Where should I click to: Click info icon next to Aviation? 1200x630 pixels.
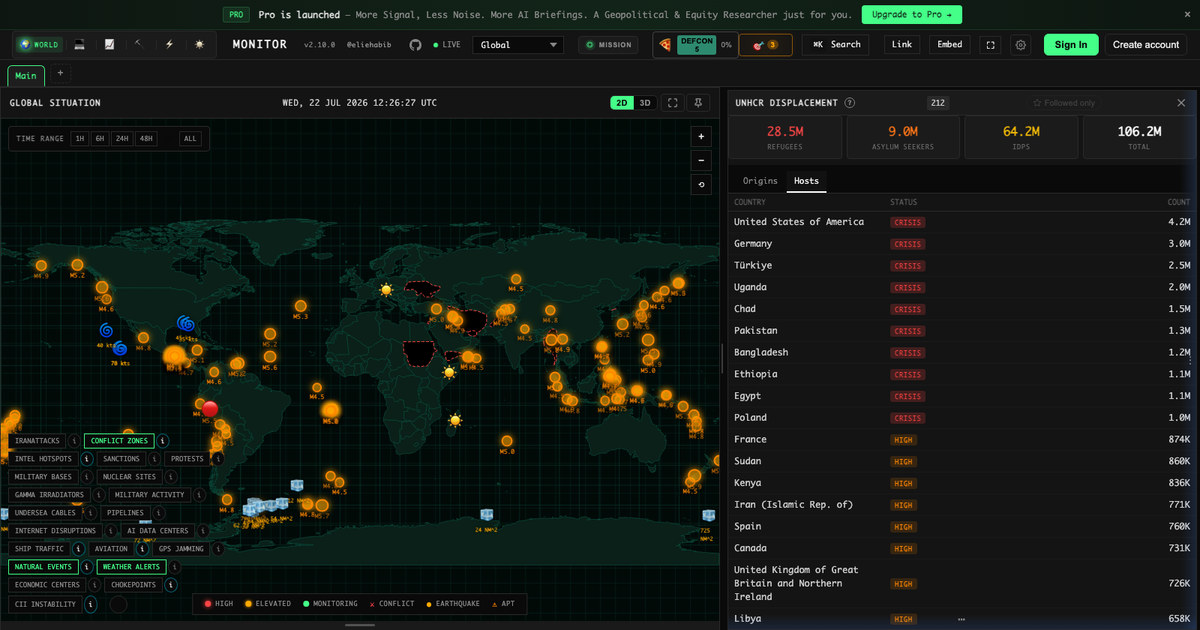pos(142,549)
